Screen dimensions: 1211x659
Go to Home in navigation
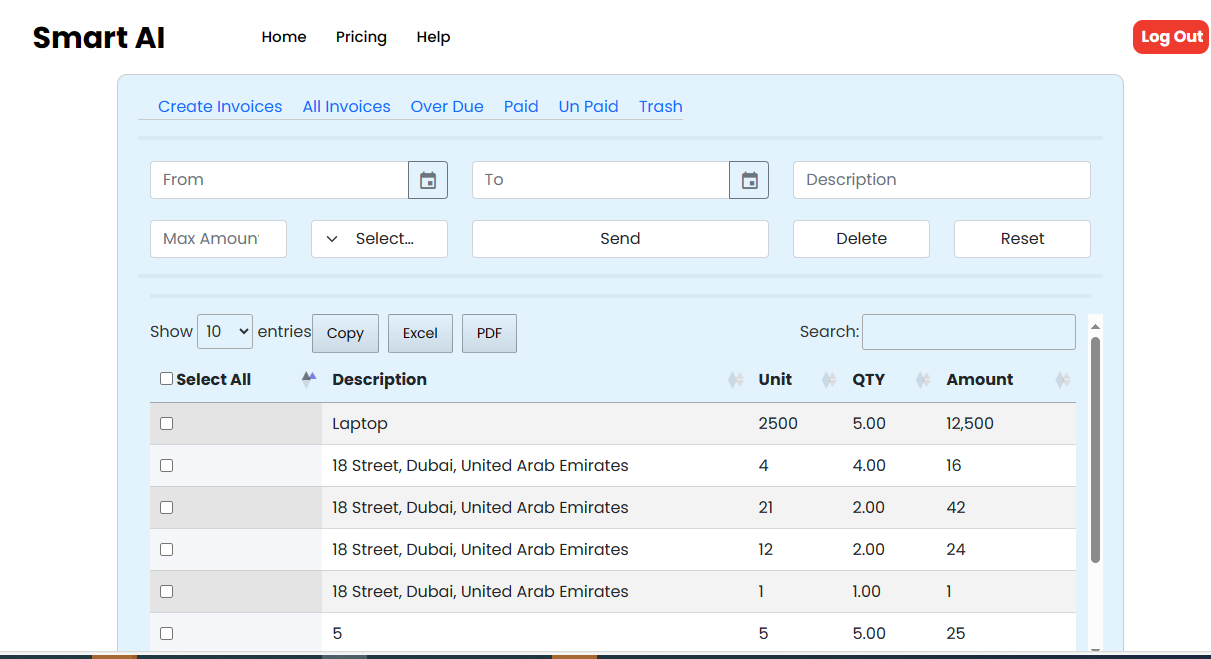pyautogui.click(x=284, y=37)
